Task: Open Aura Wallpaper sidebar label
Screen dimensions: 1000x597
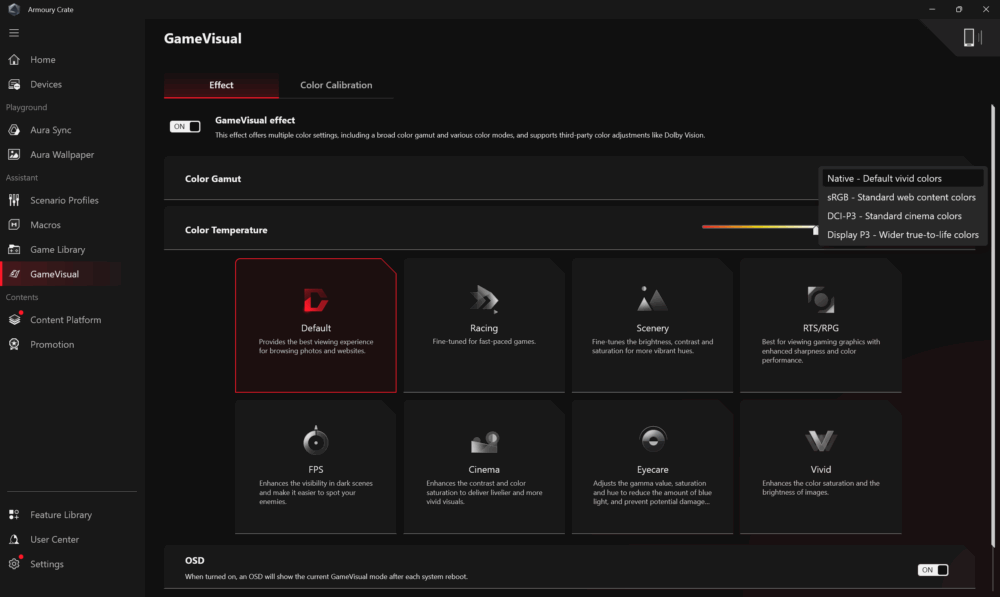Action: (x=62, y=154)
